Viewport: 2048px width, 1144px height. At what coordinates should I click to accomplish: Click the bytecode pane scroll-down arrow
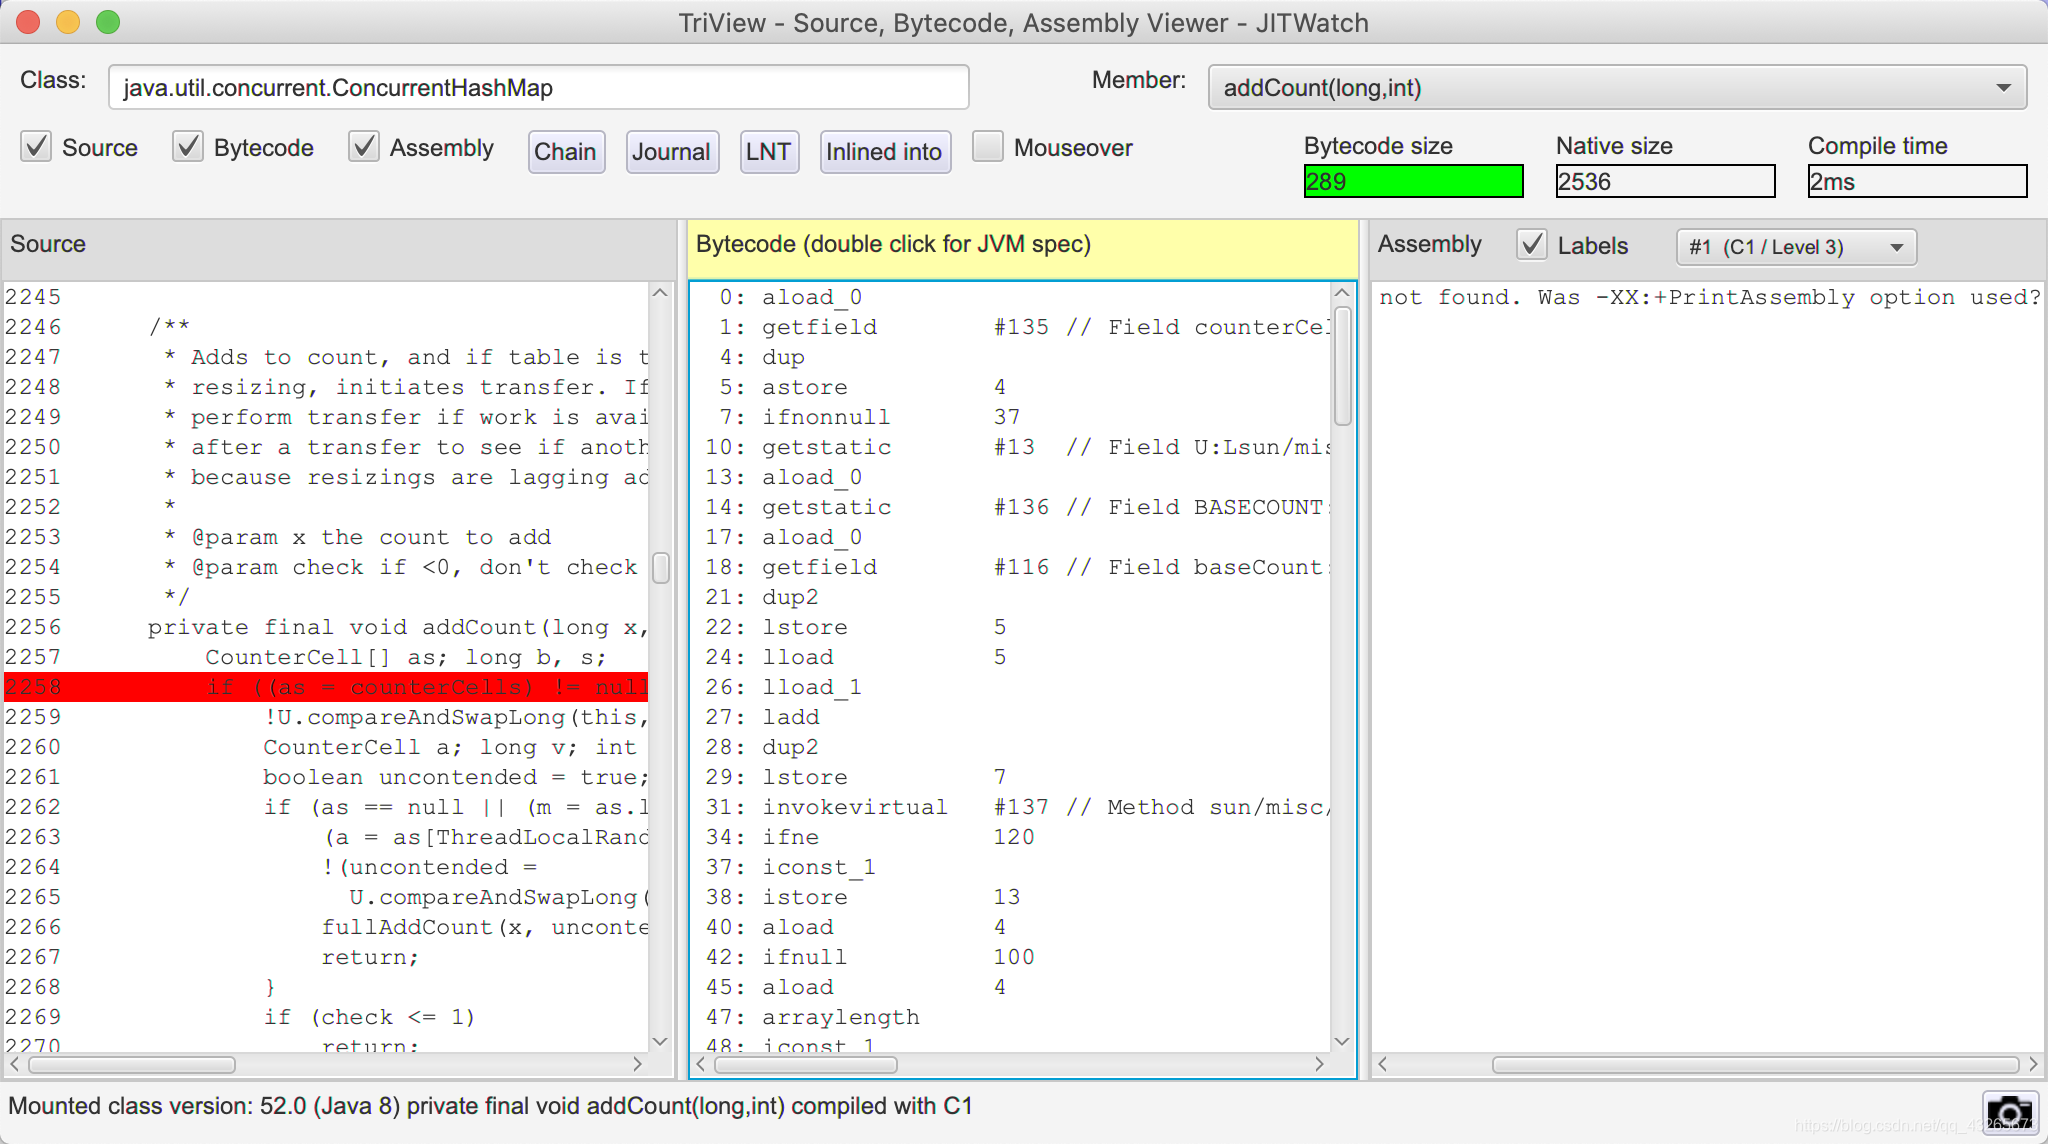click(x=1342, y=1041)
